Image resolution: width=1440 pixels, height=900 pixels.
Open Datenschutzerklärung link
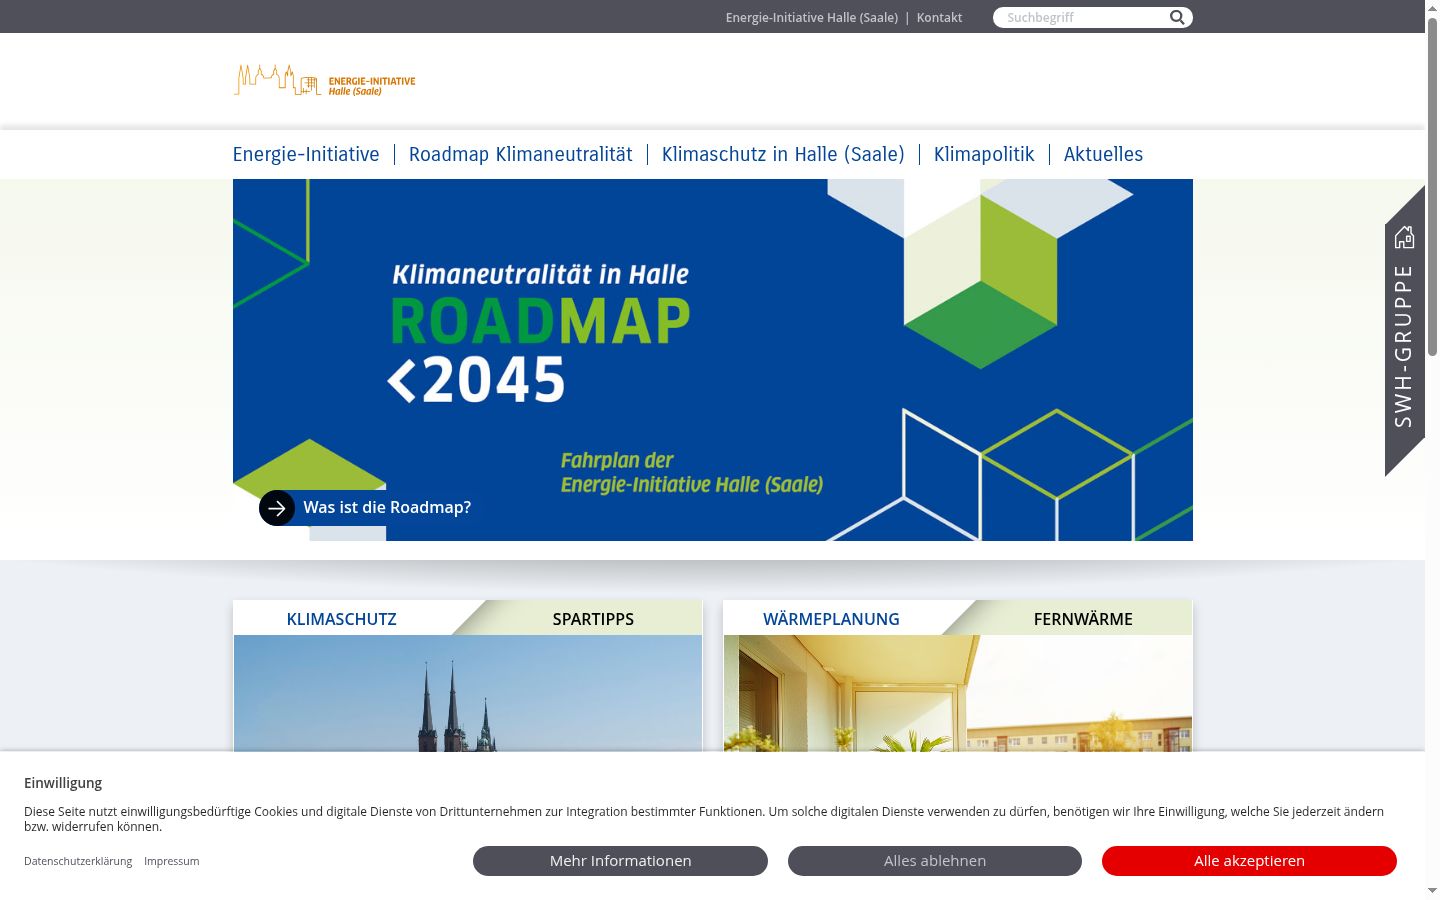pos(78,861)
